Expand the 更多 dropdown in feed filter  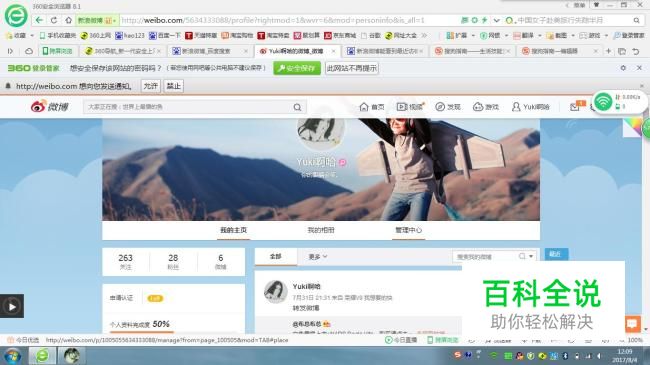318,257
